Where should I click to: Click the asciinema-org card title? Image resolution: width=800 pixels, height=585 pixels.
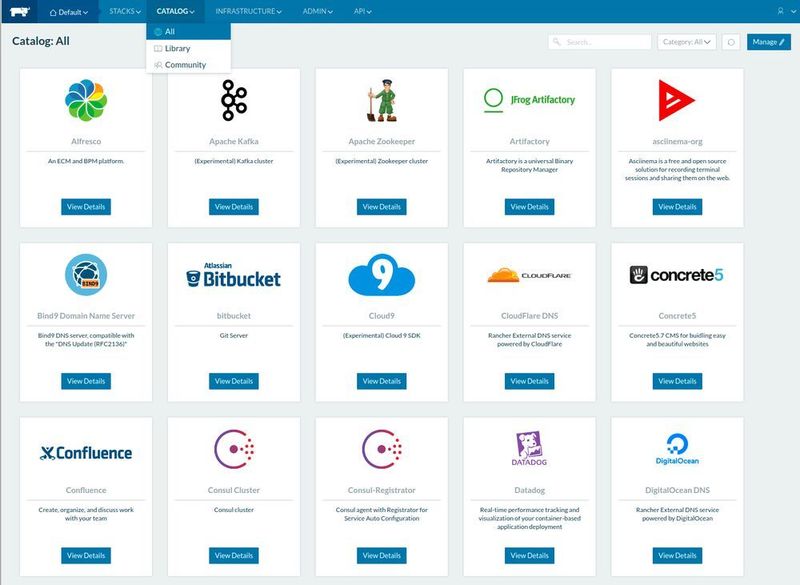click(x=677, y=141)
